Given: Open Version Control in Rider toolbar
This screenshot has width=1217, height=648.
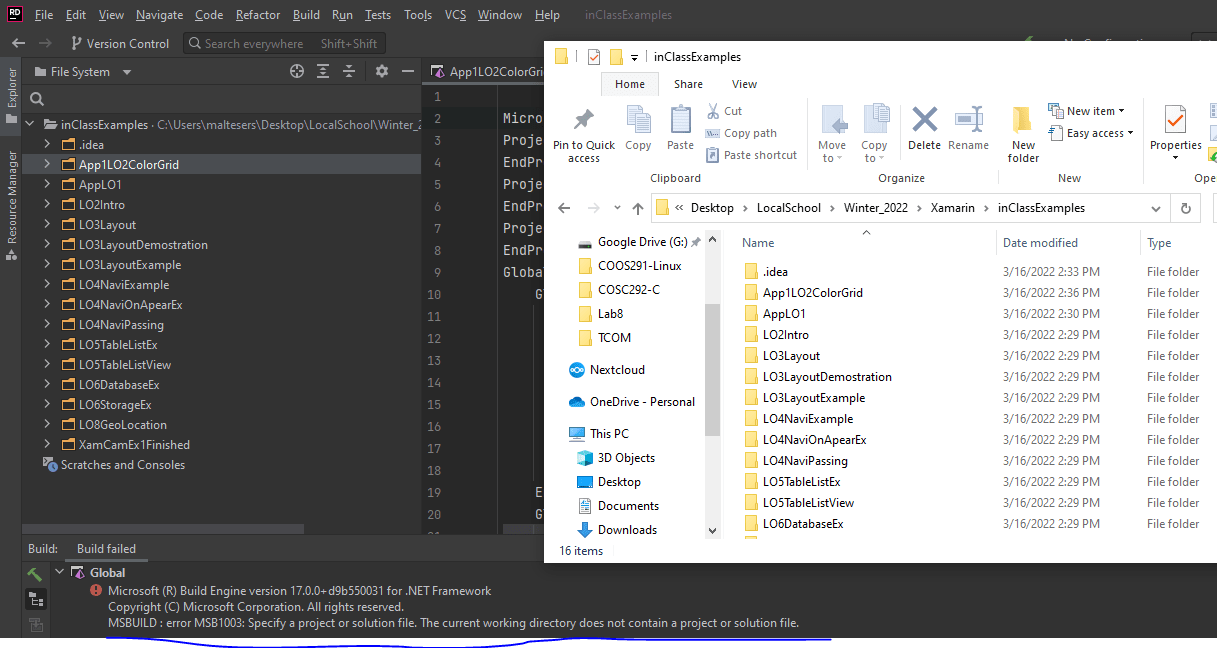Looking at the screenshot, I should click(119, 43).
